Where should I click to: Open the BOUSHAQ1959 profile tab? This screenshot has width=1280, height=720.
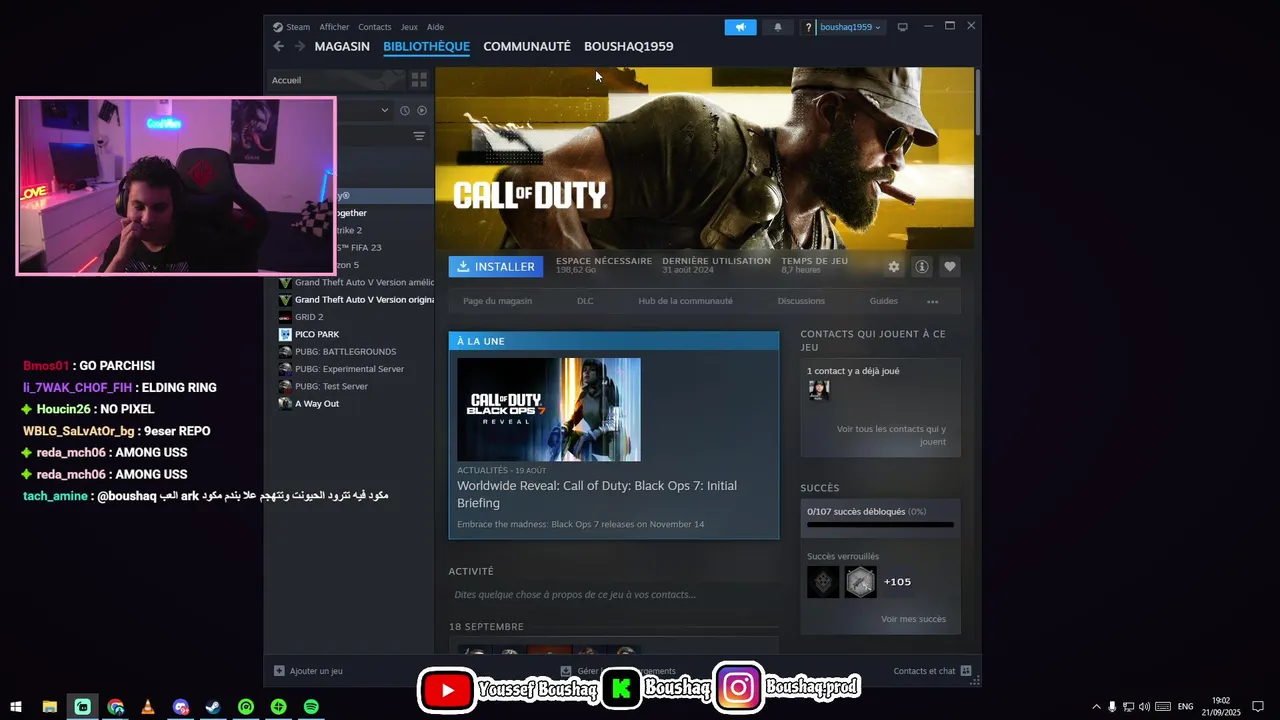pos(629,46)
